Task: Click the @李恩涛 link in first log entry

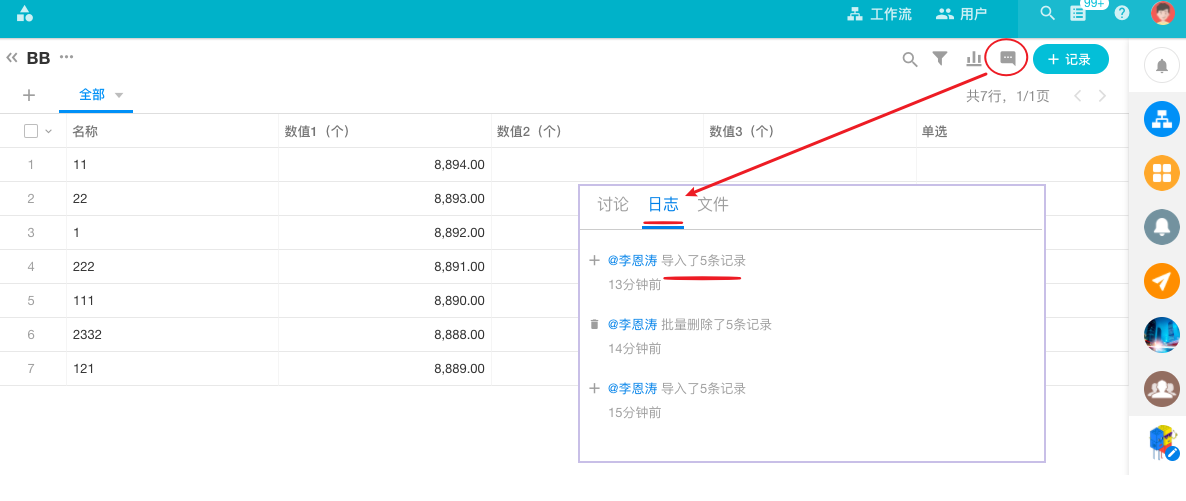Action: click(x=632, y=261)
